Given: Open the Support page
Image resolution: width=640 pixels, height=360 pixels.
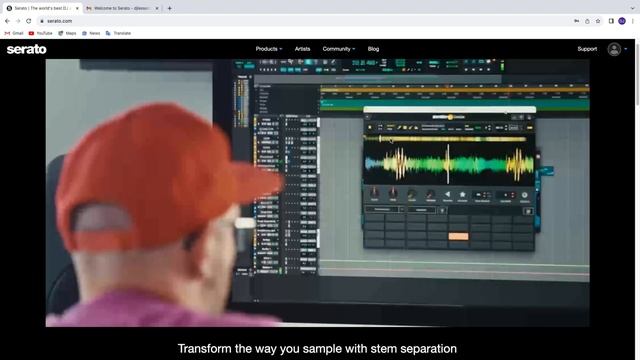Looking at the screenshot, I should tap(587, 49).
